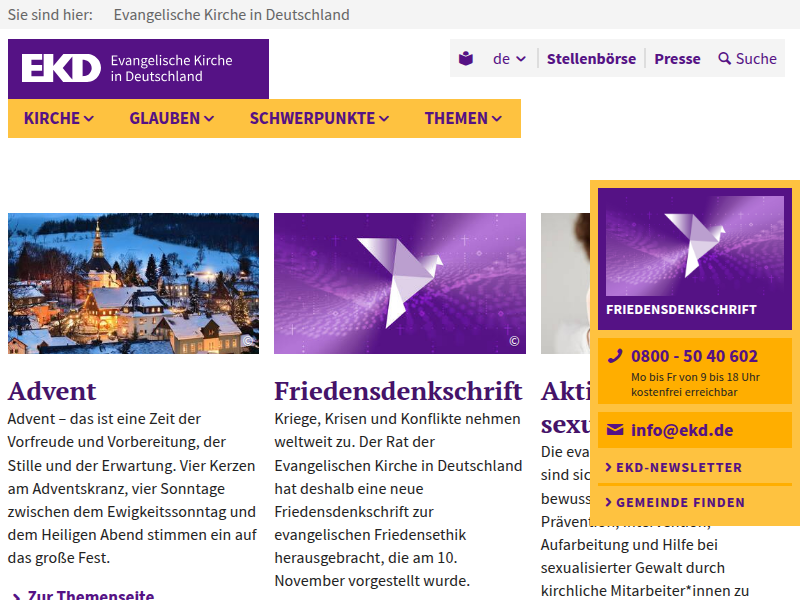
Task: Click the Stellenbörse link
Action: [x=590, y=59]
